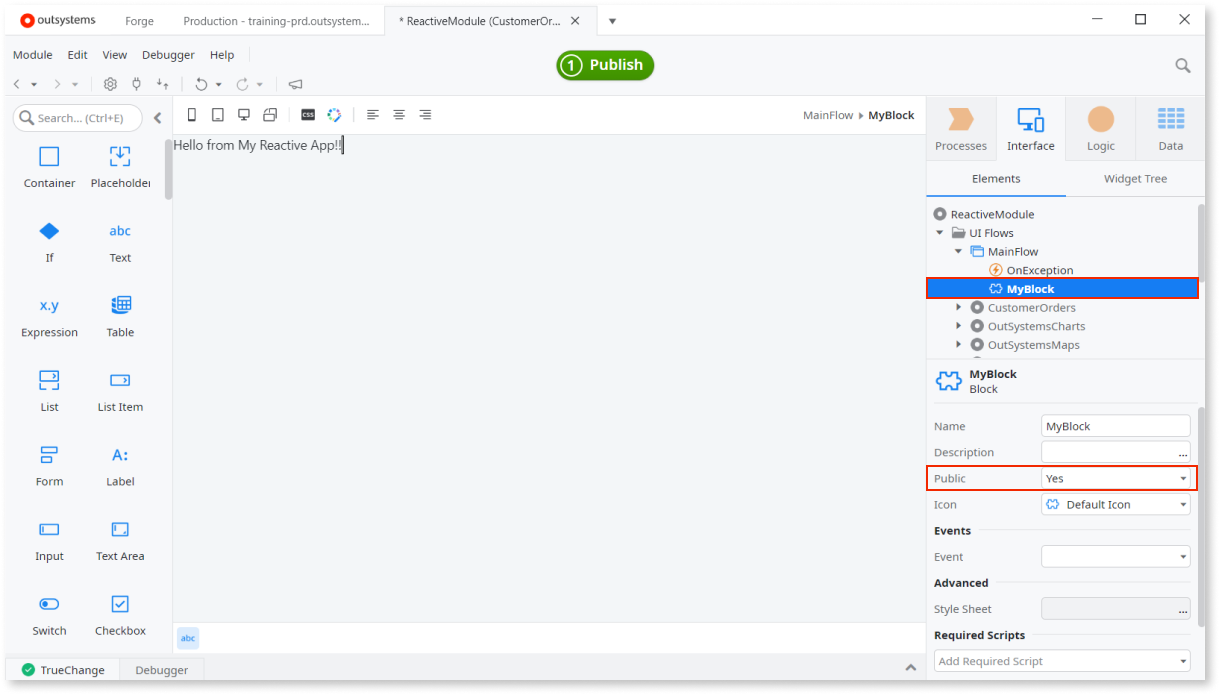Switch to the Widget Tree tab
Viewport: 1220px width, 695px height.
[1135, 178]
